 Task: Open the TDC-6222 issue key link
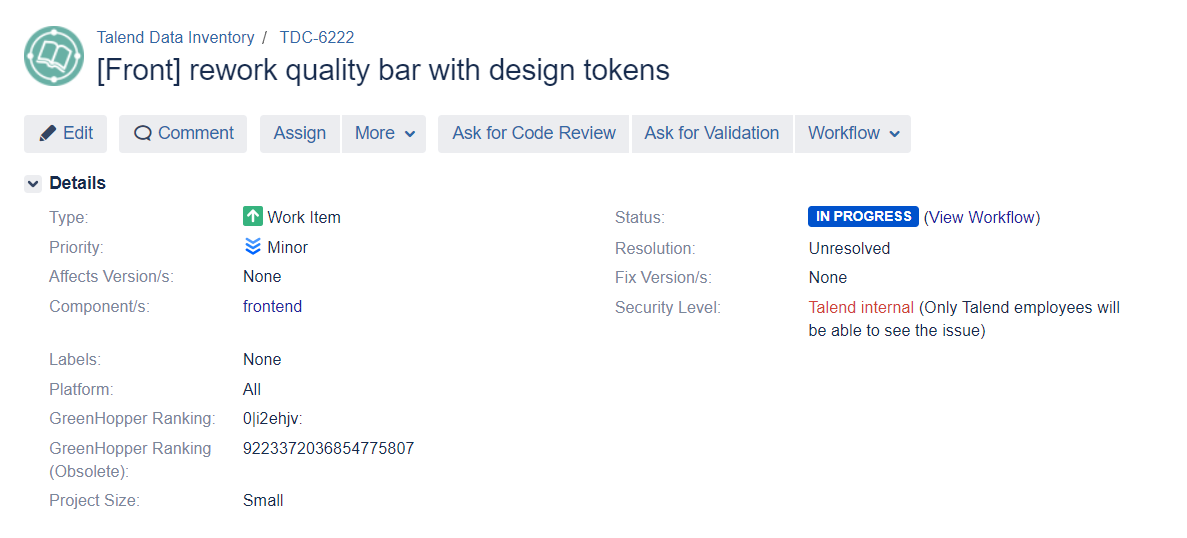[316, 38]
